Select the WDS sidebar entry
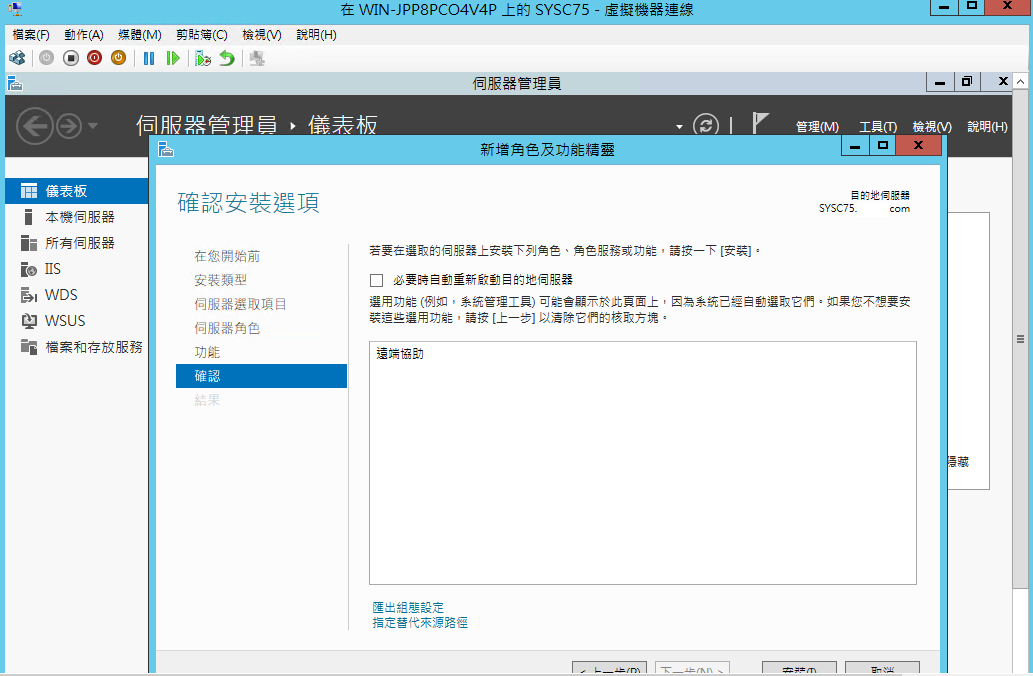Image resolution: width=1033 pixels, height=676 pixels. (x=76, y=295)
